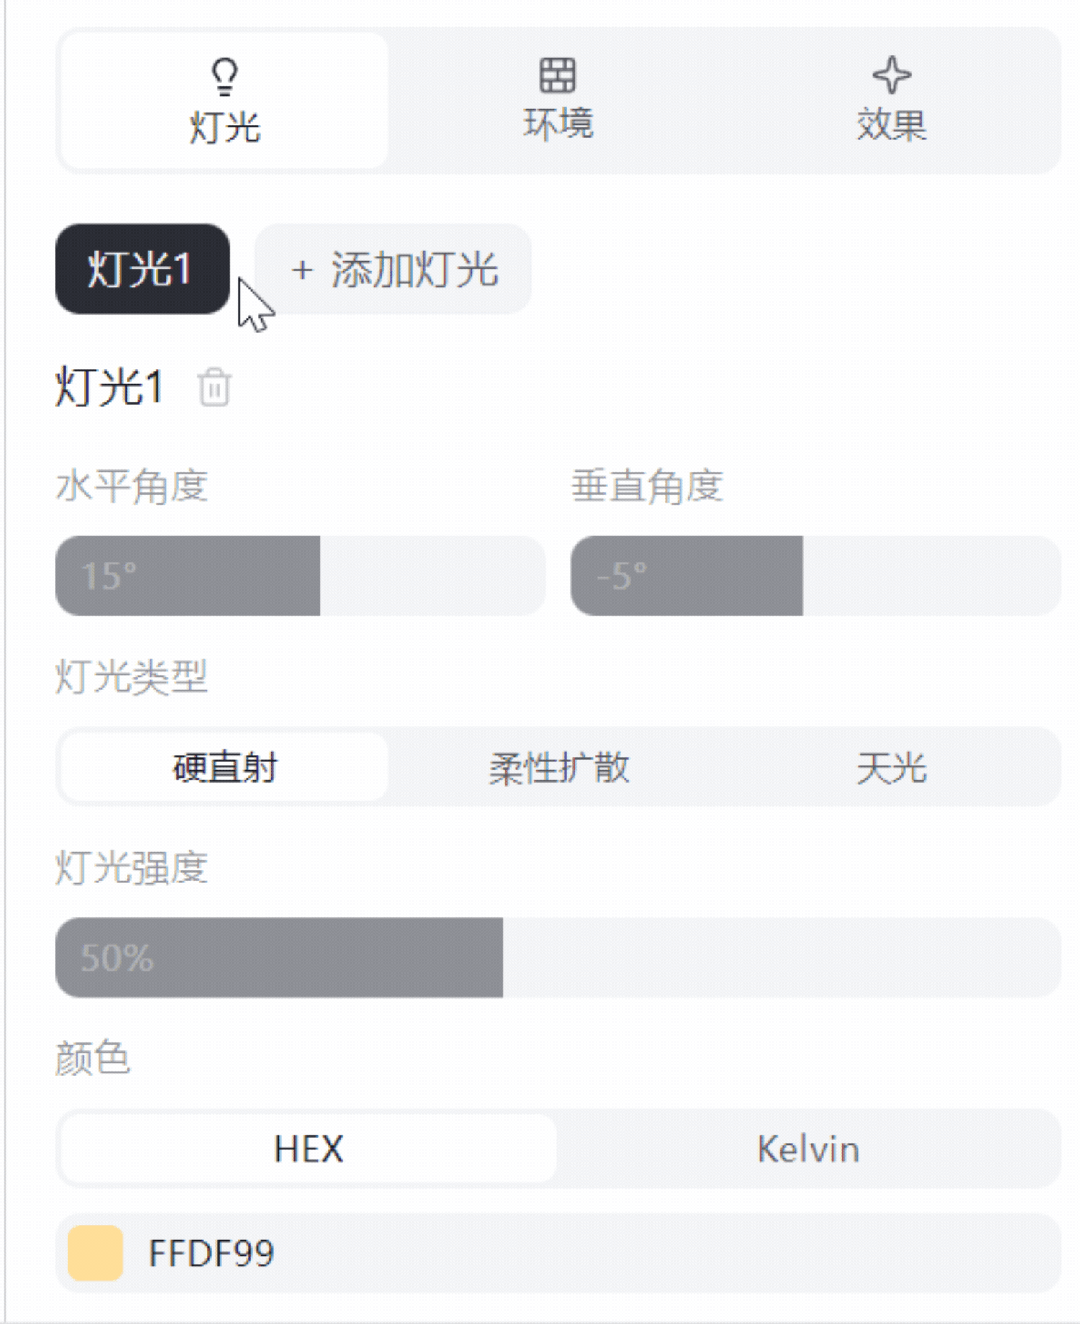This screenshot has height=1324, width=1080.
Task: Select the dark 灯光1 chip
Action: (x=142, y=269)
